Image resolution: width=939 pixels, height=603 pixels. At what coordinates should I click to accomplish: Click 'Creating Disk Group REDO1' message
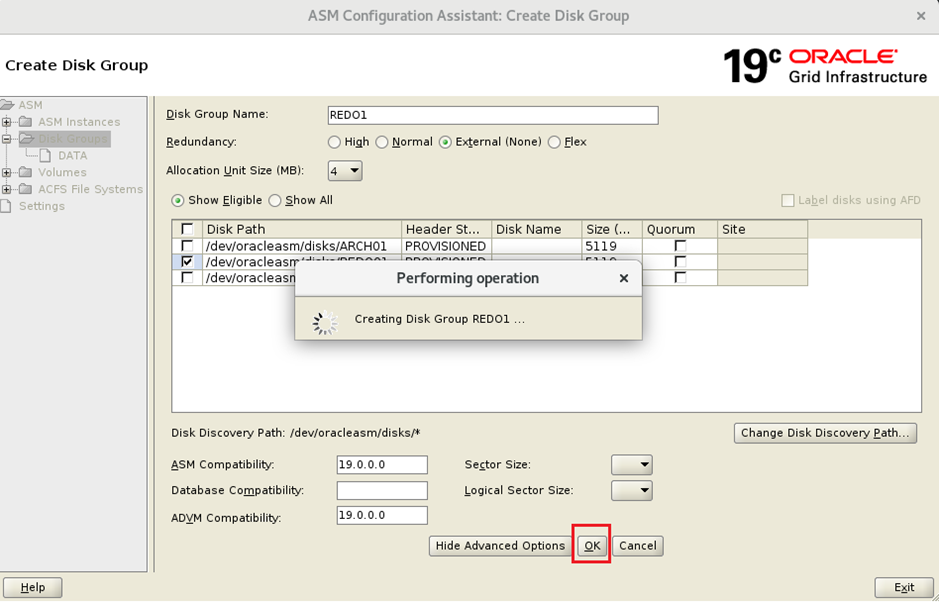tap(440, 319)
